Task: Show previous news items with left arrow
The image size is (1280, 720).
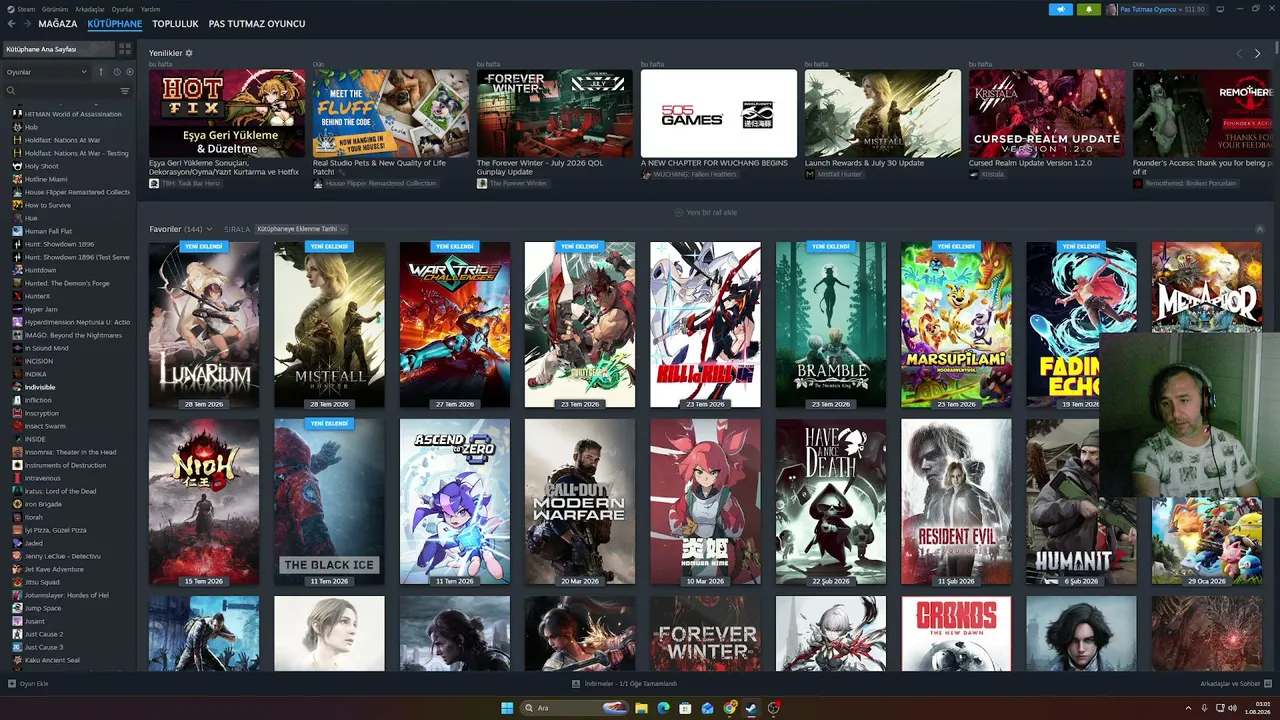Action: 1239,53
